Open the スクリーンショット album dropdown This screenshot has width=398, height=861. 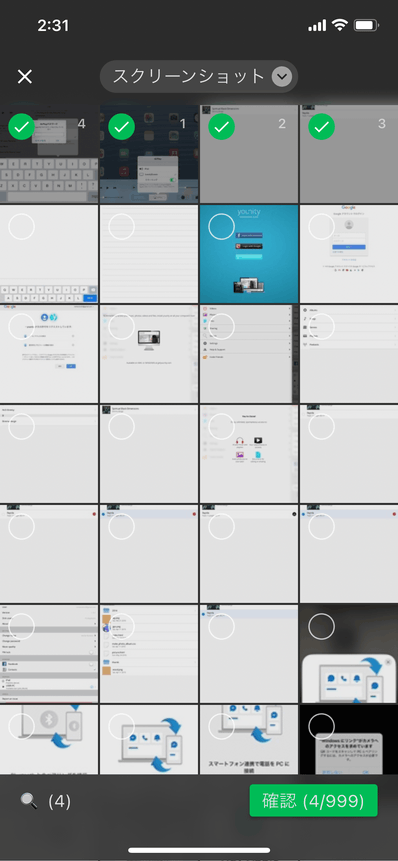click(x=199, y=76)
